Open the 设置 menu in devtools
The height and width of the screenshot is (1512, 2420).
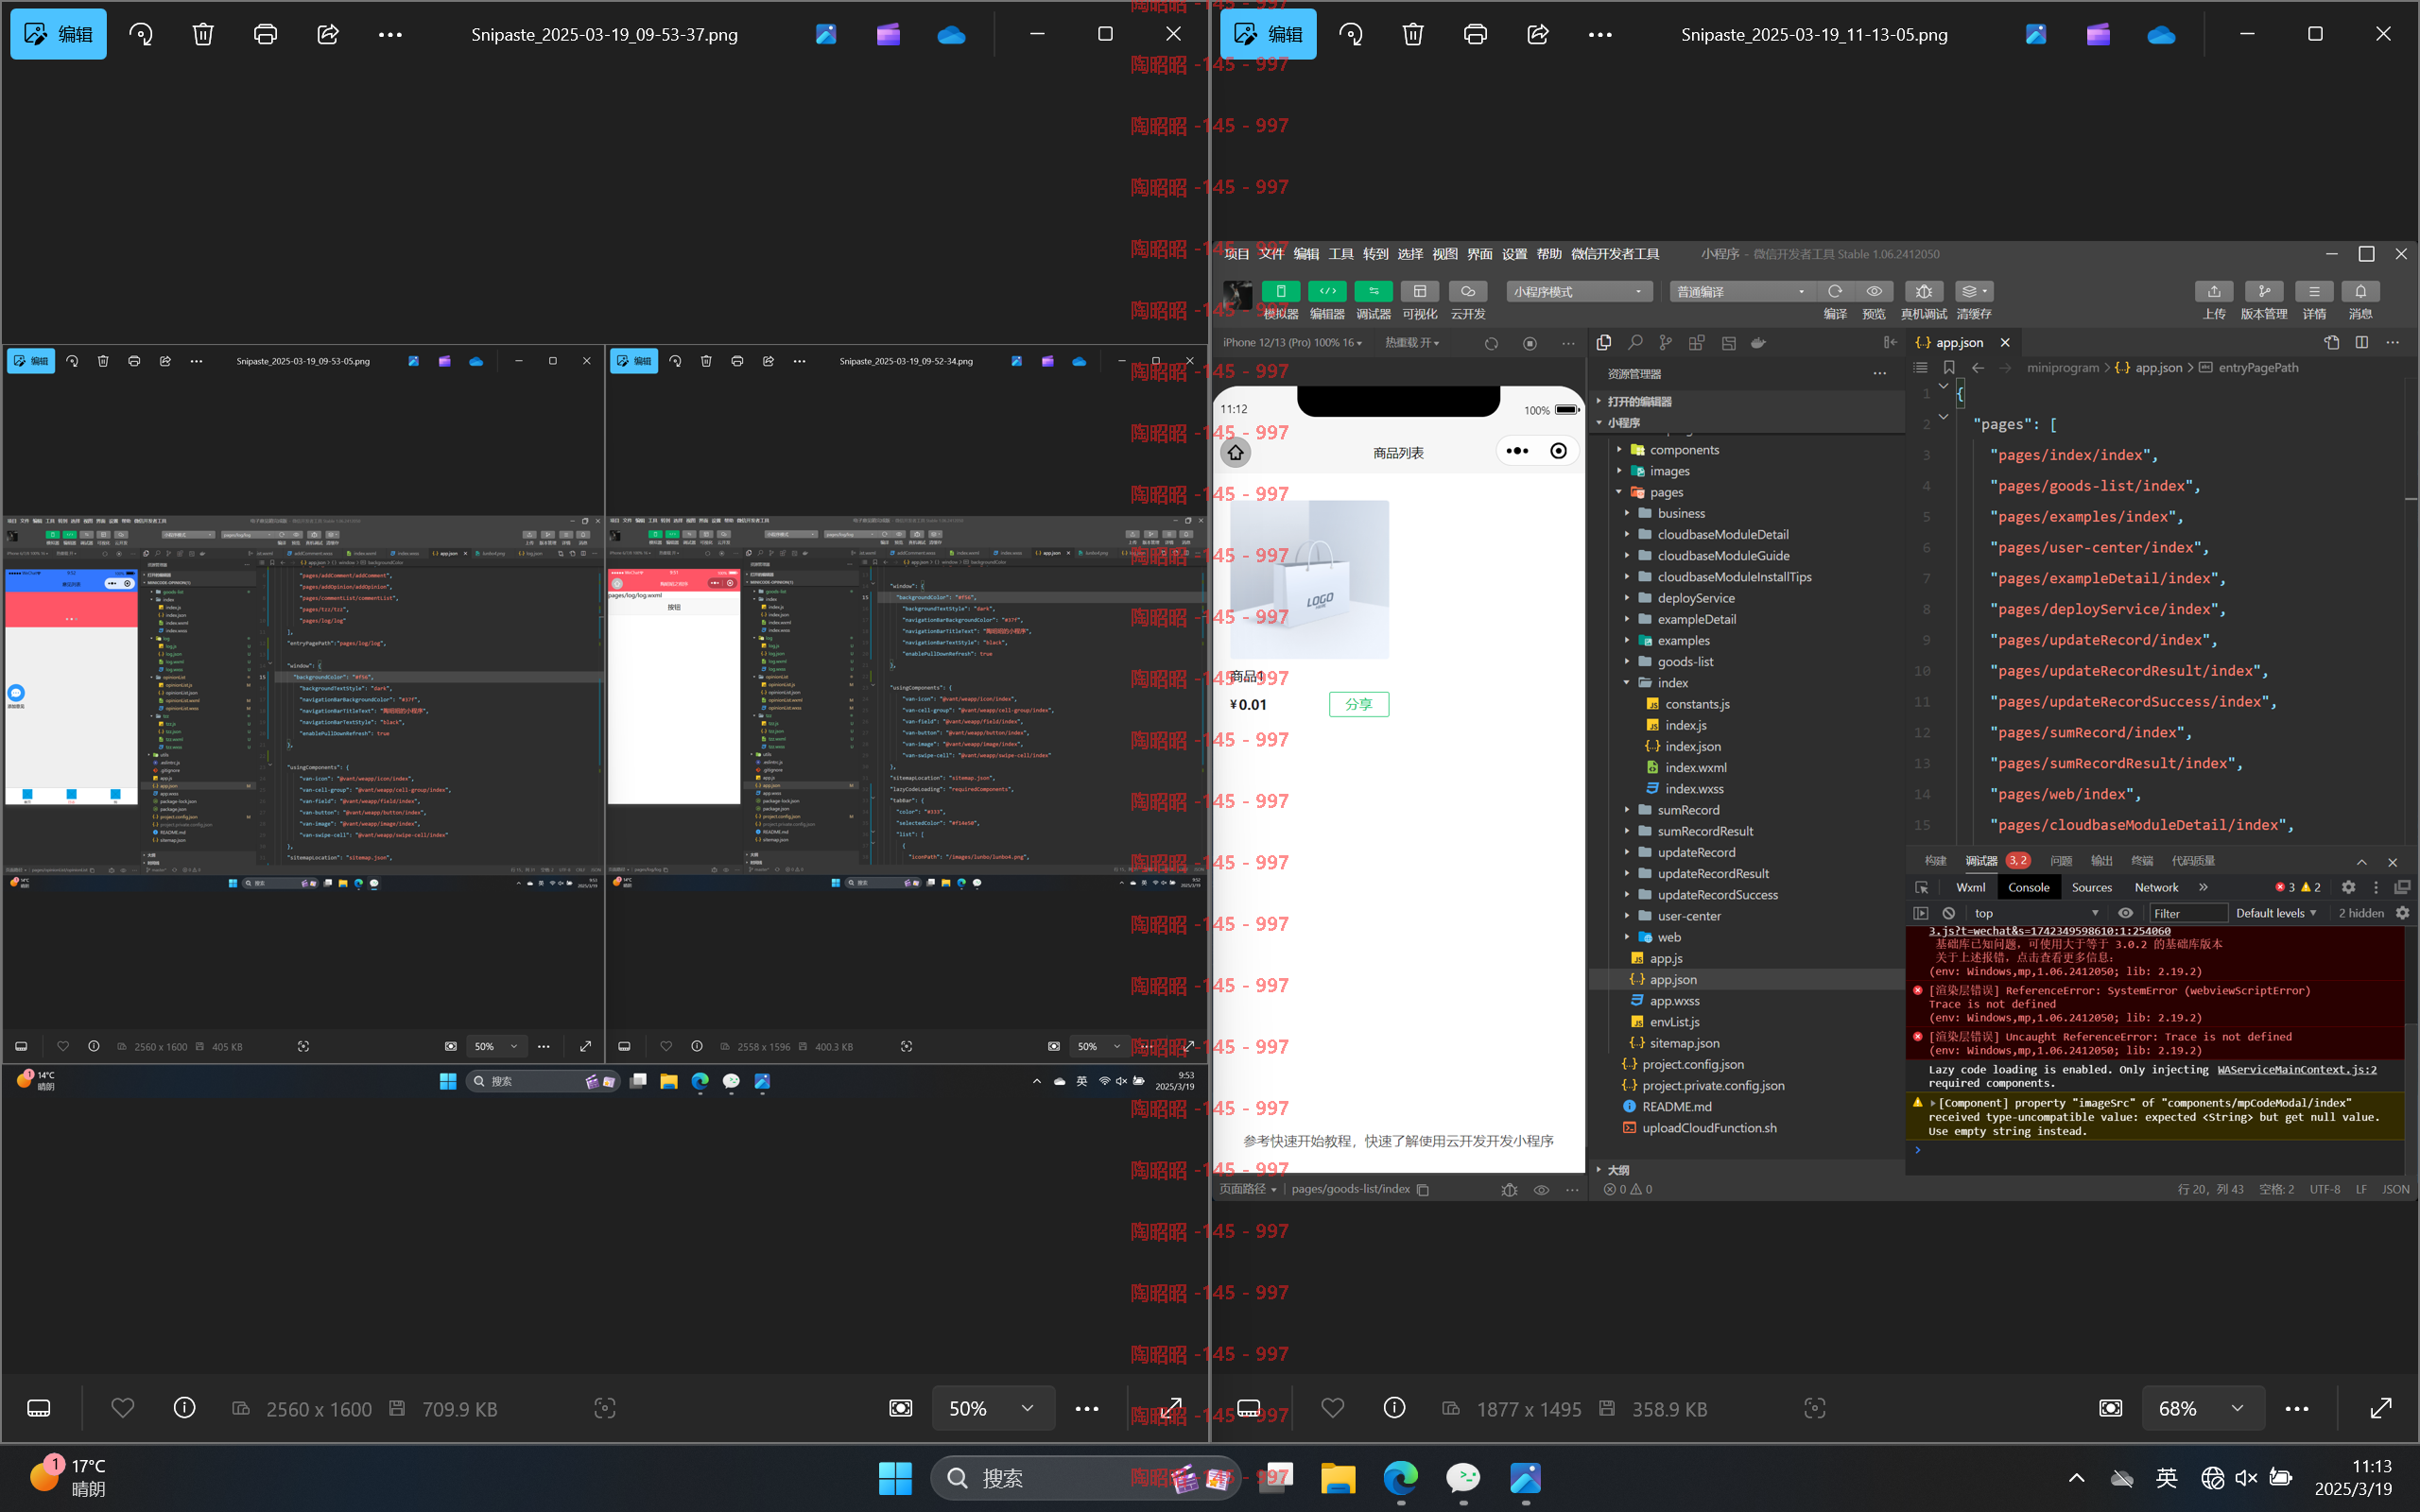point(1514,254)
